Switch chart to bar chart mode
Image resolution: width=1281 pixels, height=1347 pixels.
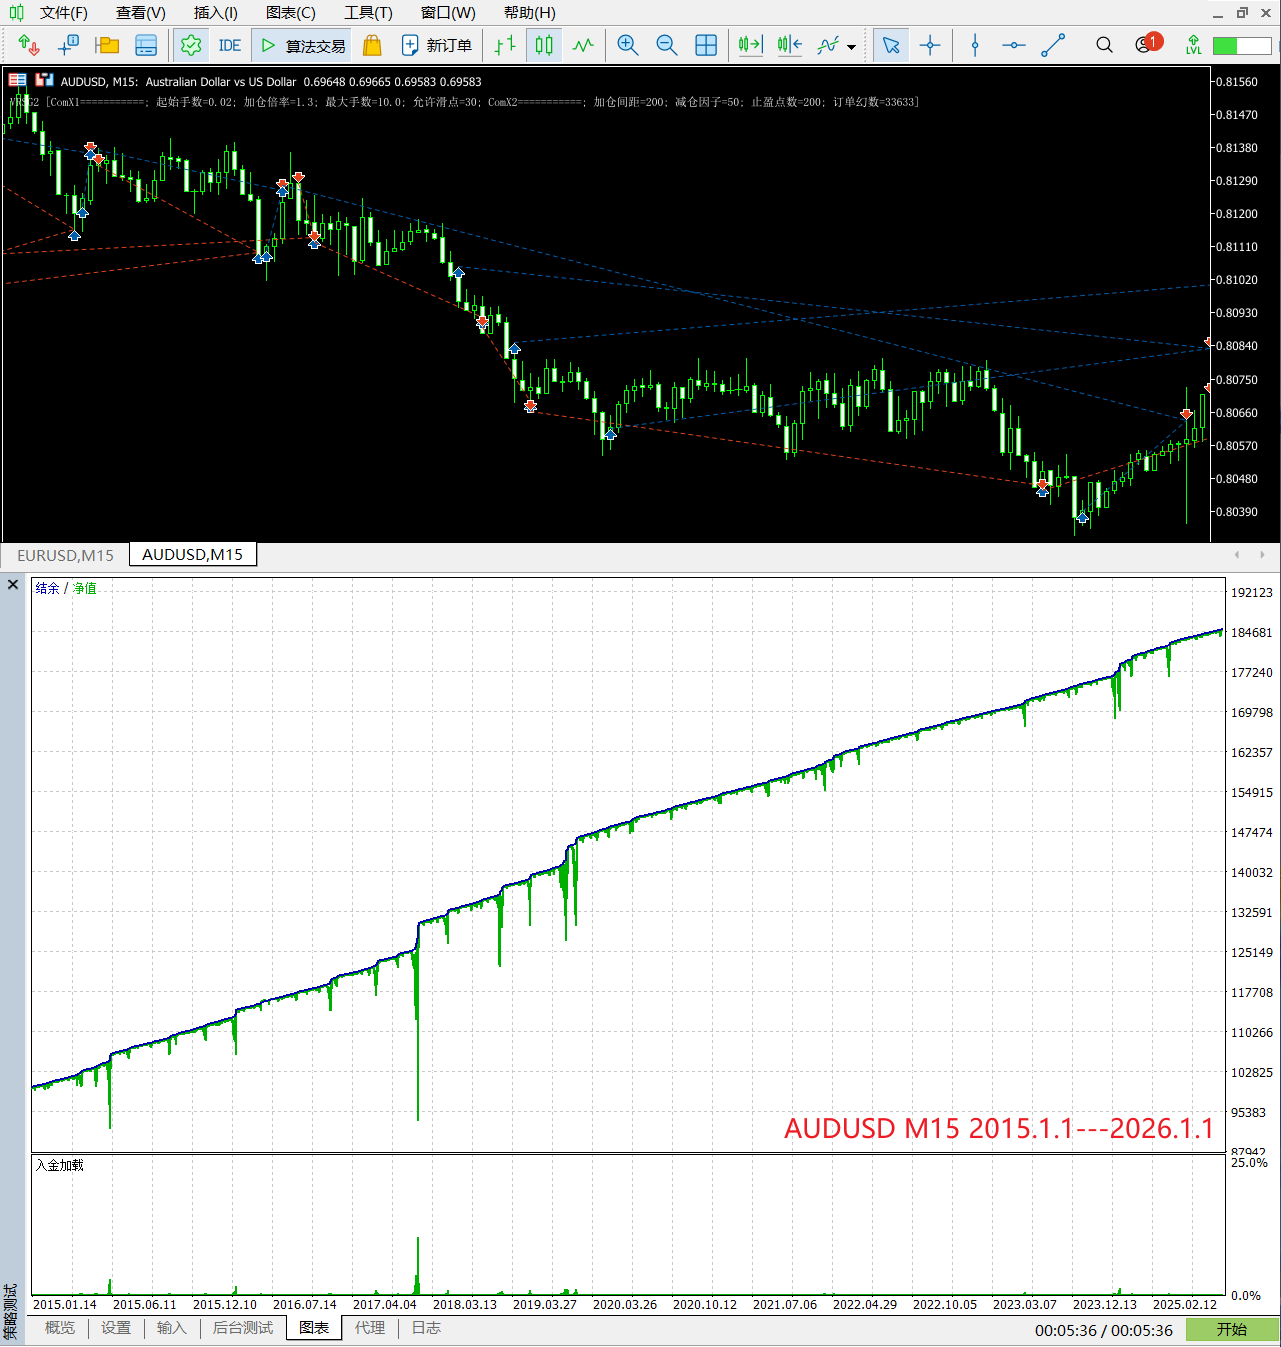(x=506, y=45)
